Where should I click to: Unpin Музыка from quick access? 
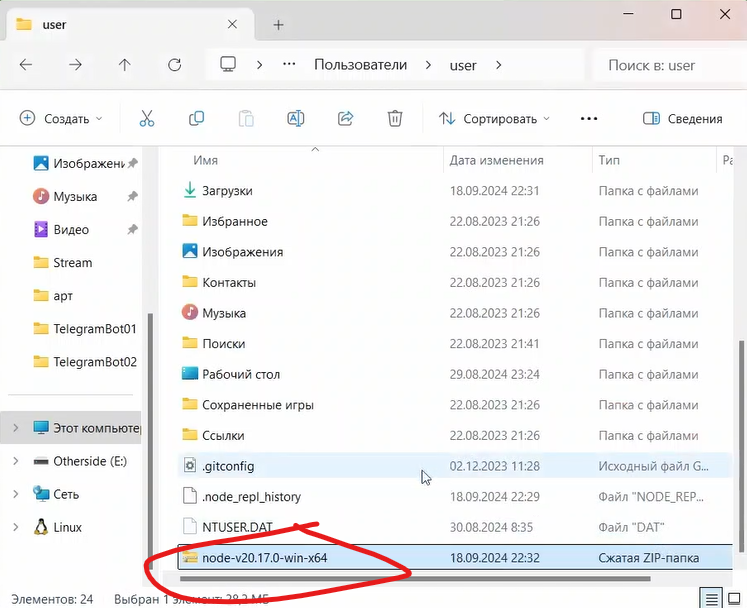click(132, 197)
